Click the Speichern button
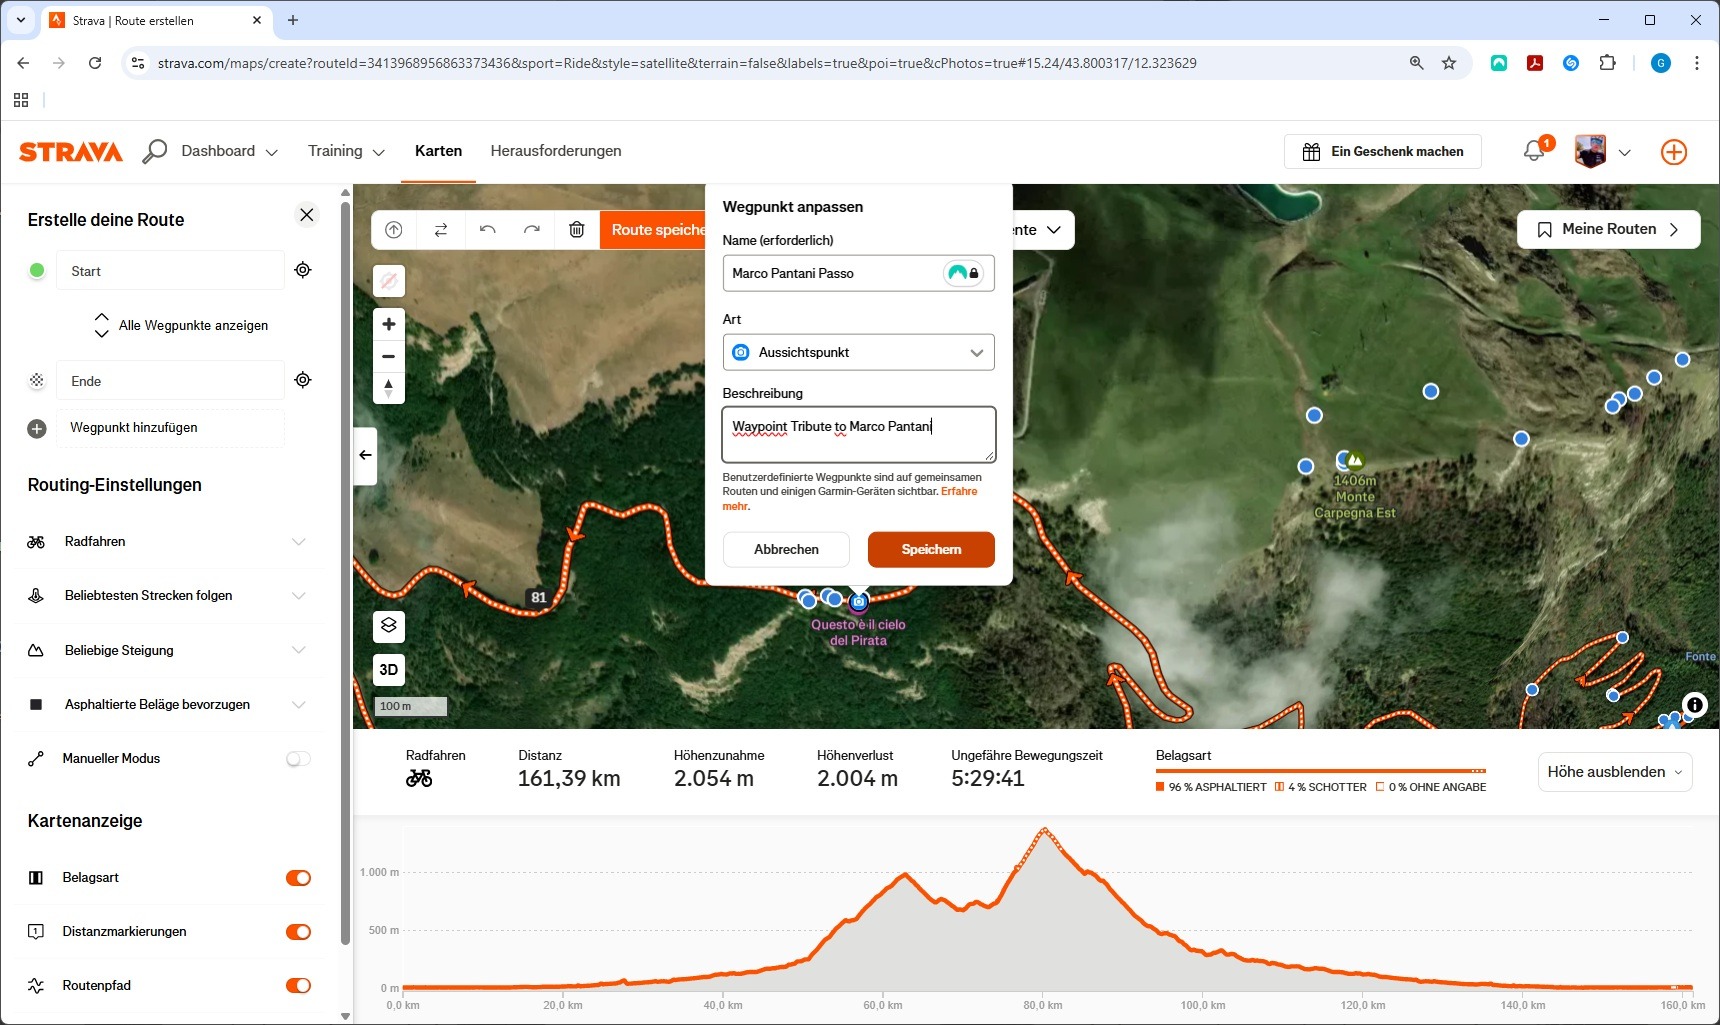The width and height of the screenshot is (1720, 1025). (930, 549)
